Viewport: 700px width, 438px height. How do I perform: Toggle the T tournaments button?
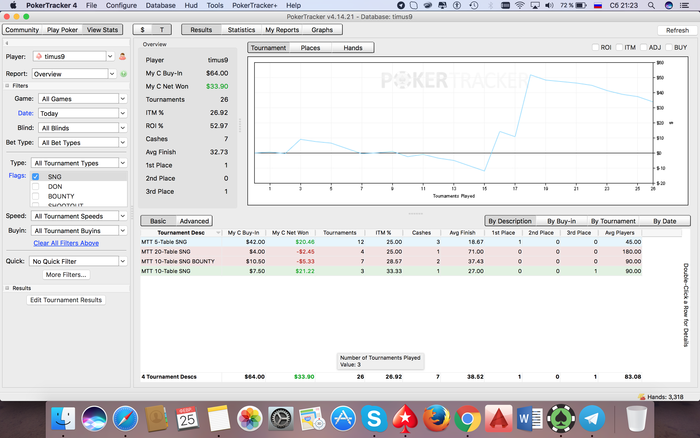[162, 30]
